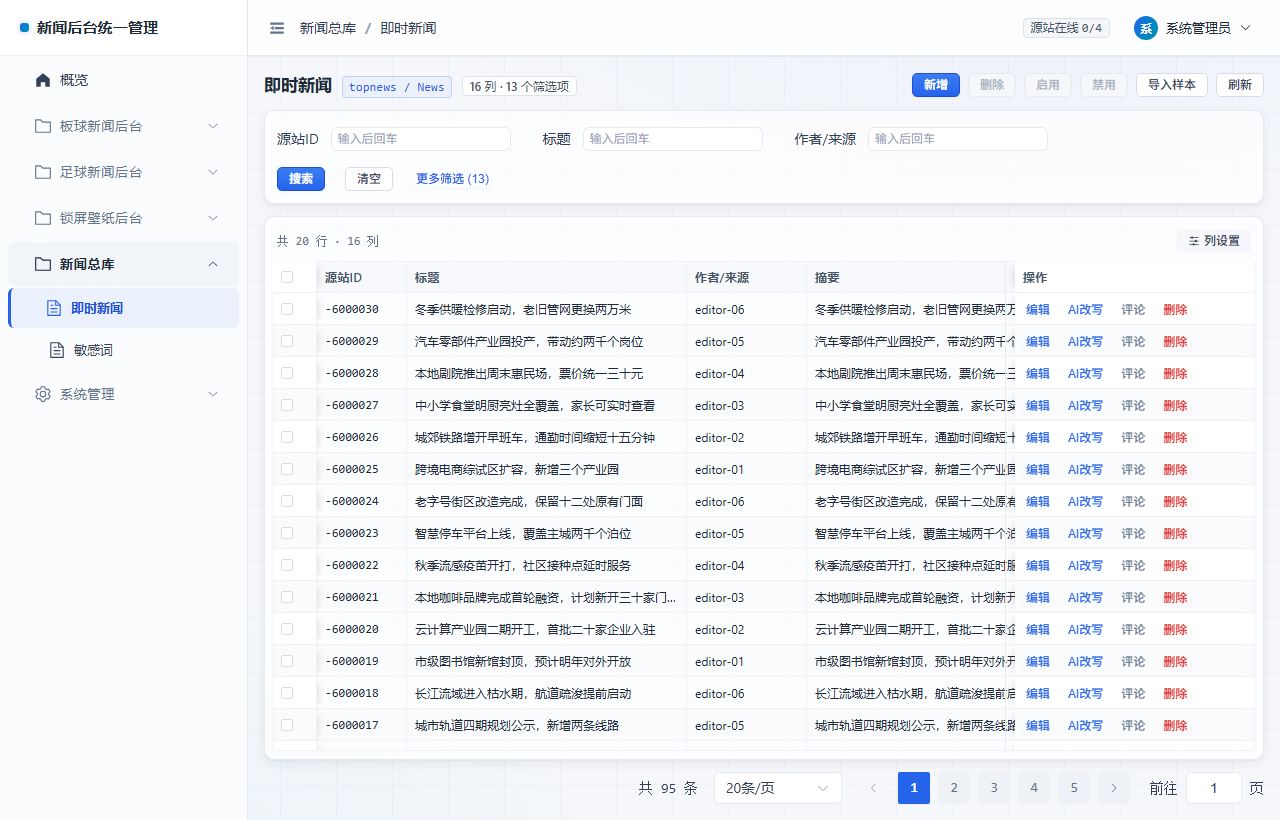Screen dimensions: 1280x820
Task: Click the topnews / News tag
Action: pos(397,87)
